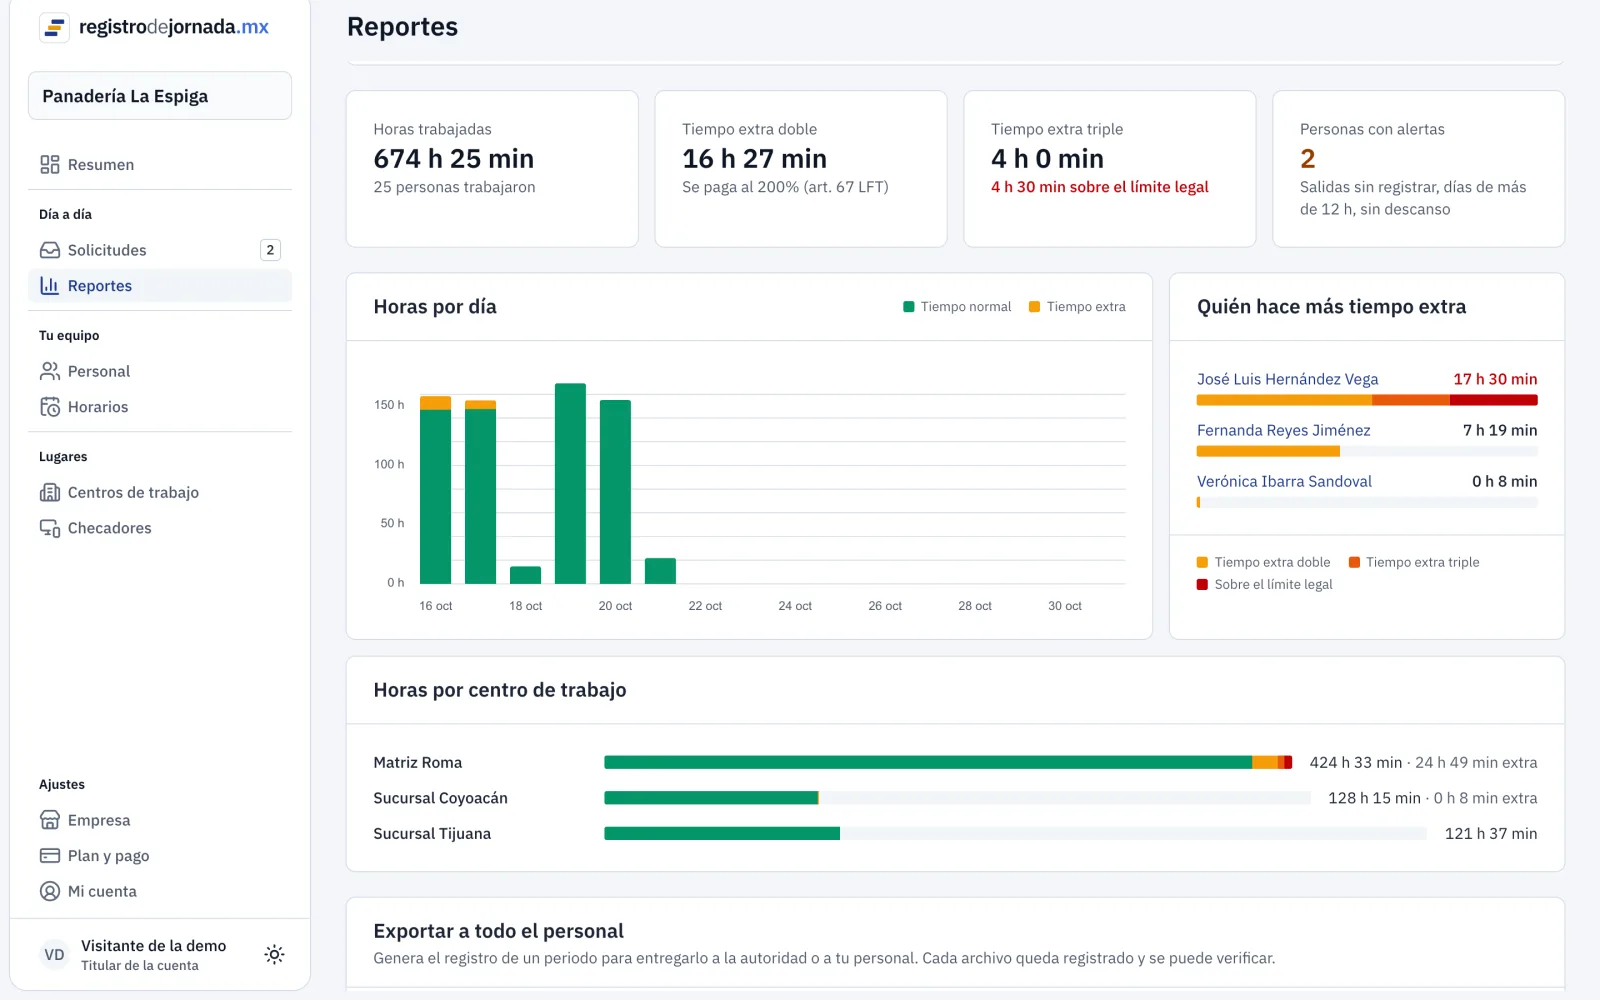Select Personal under Tu equipo
1600x1000 pixels.
(x=160, y=371)
